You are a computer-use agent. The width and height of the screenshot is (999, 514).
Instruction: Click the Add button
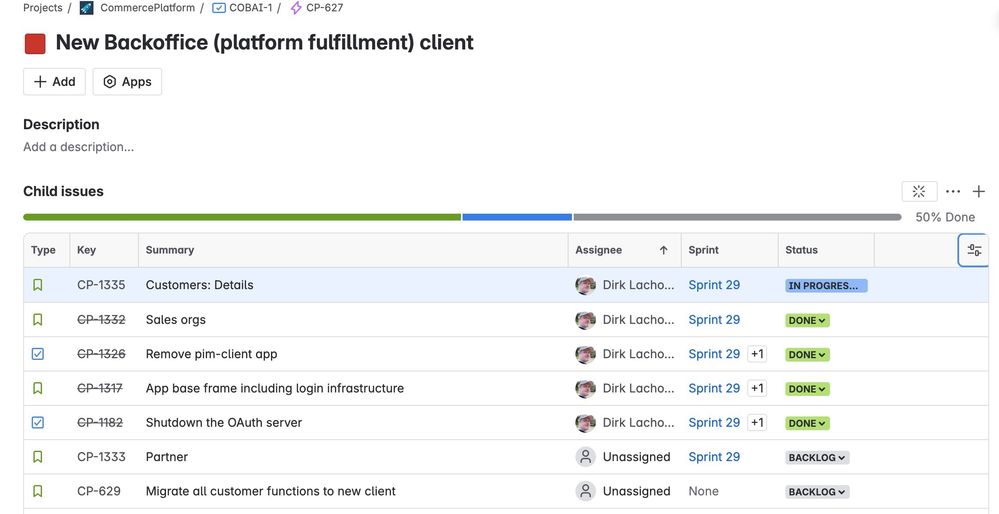click(54, 82)
